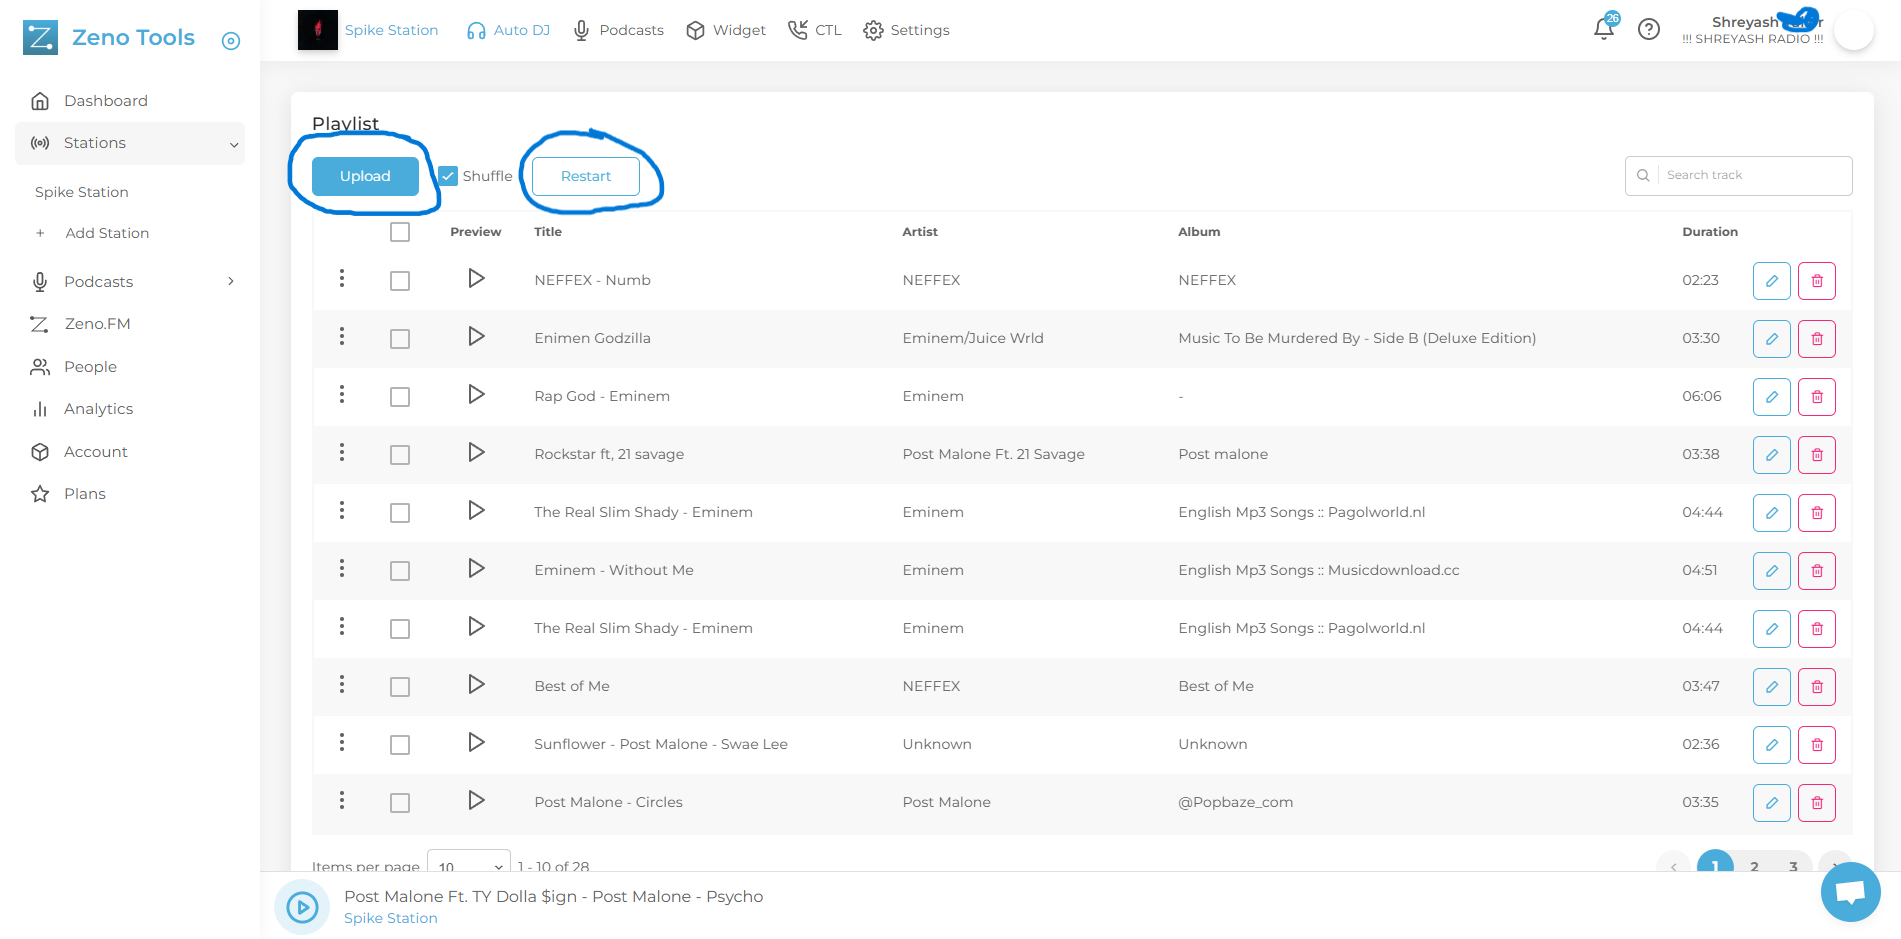
Task: Preview Rockstar ft, 21 savage track
Action: [x=476, y=452]
